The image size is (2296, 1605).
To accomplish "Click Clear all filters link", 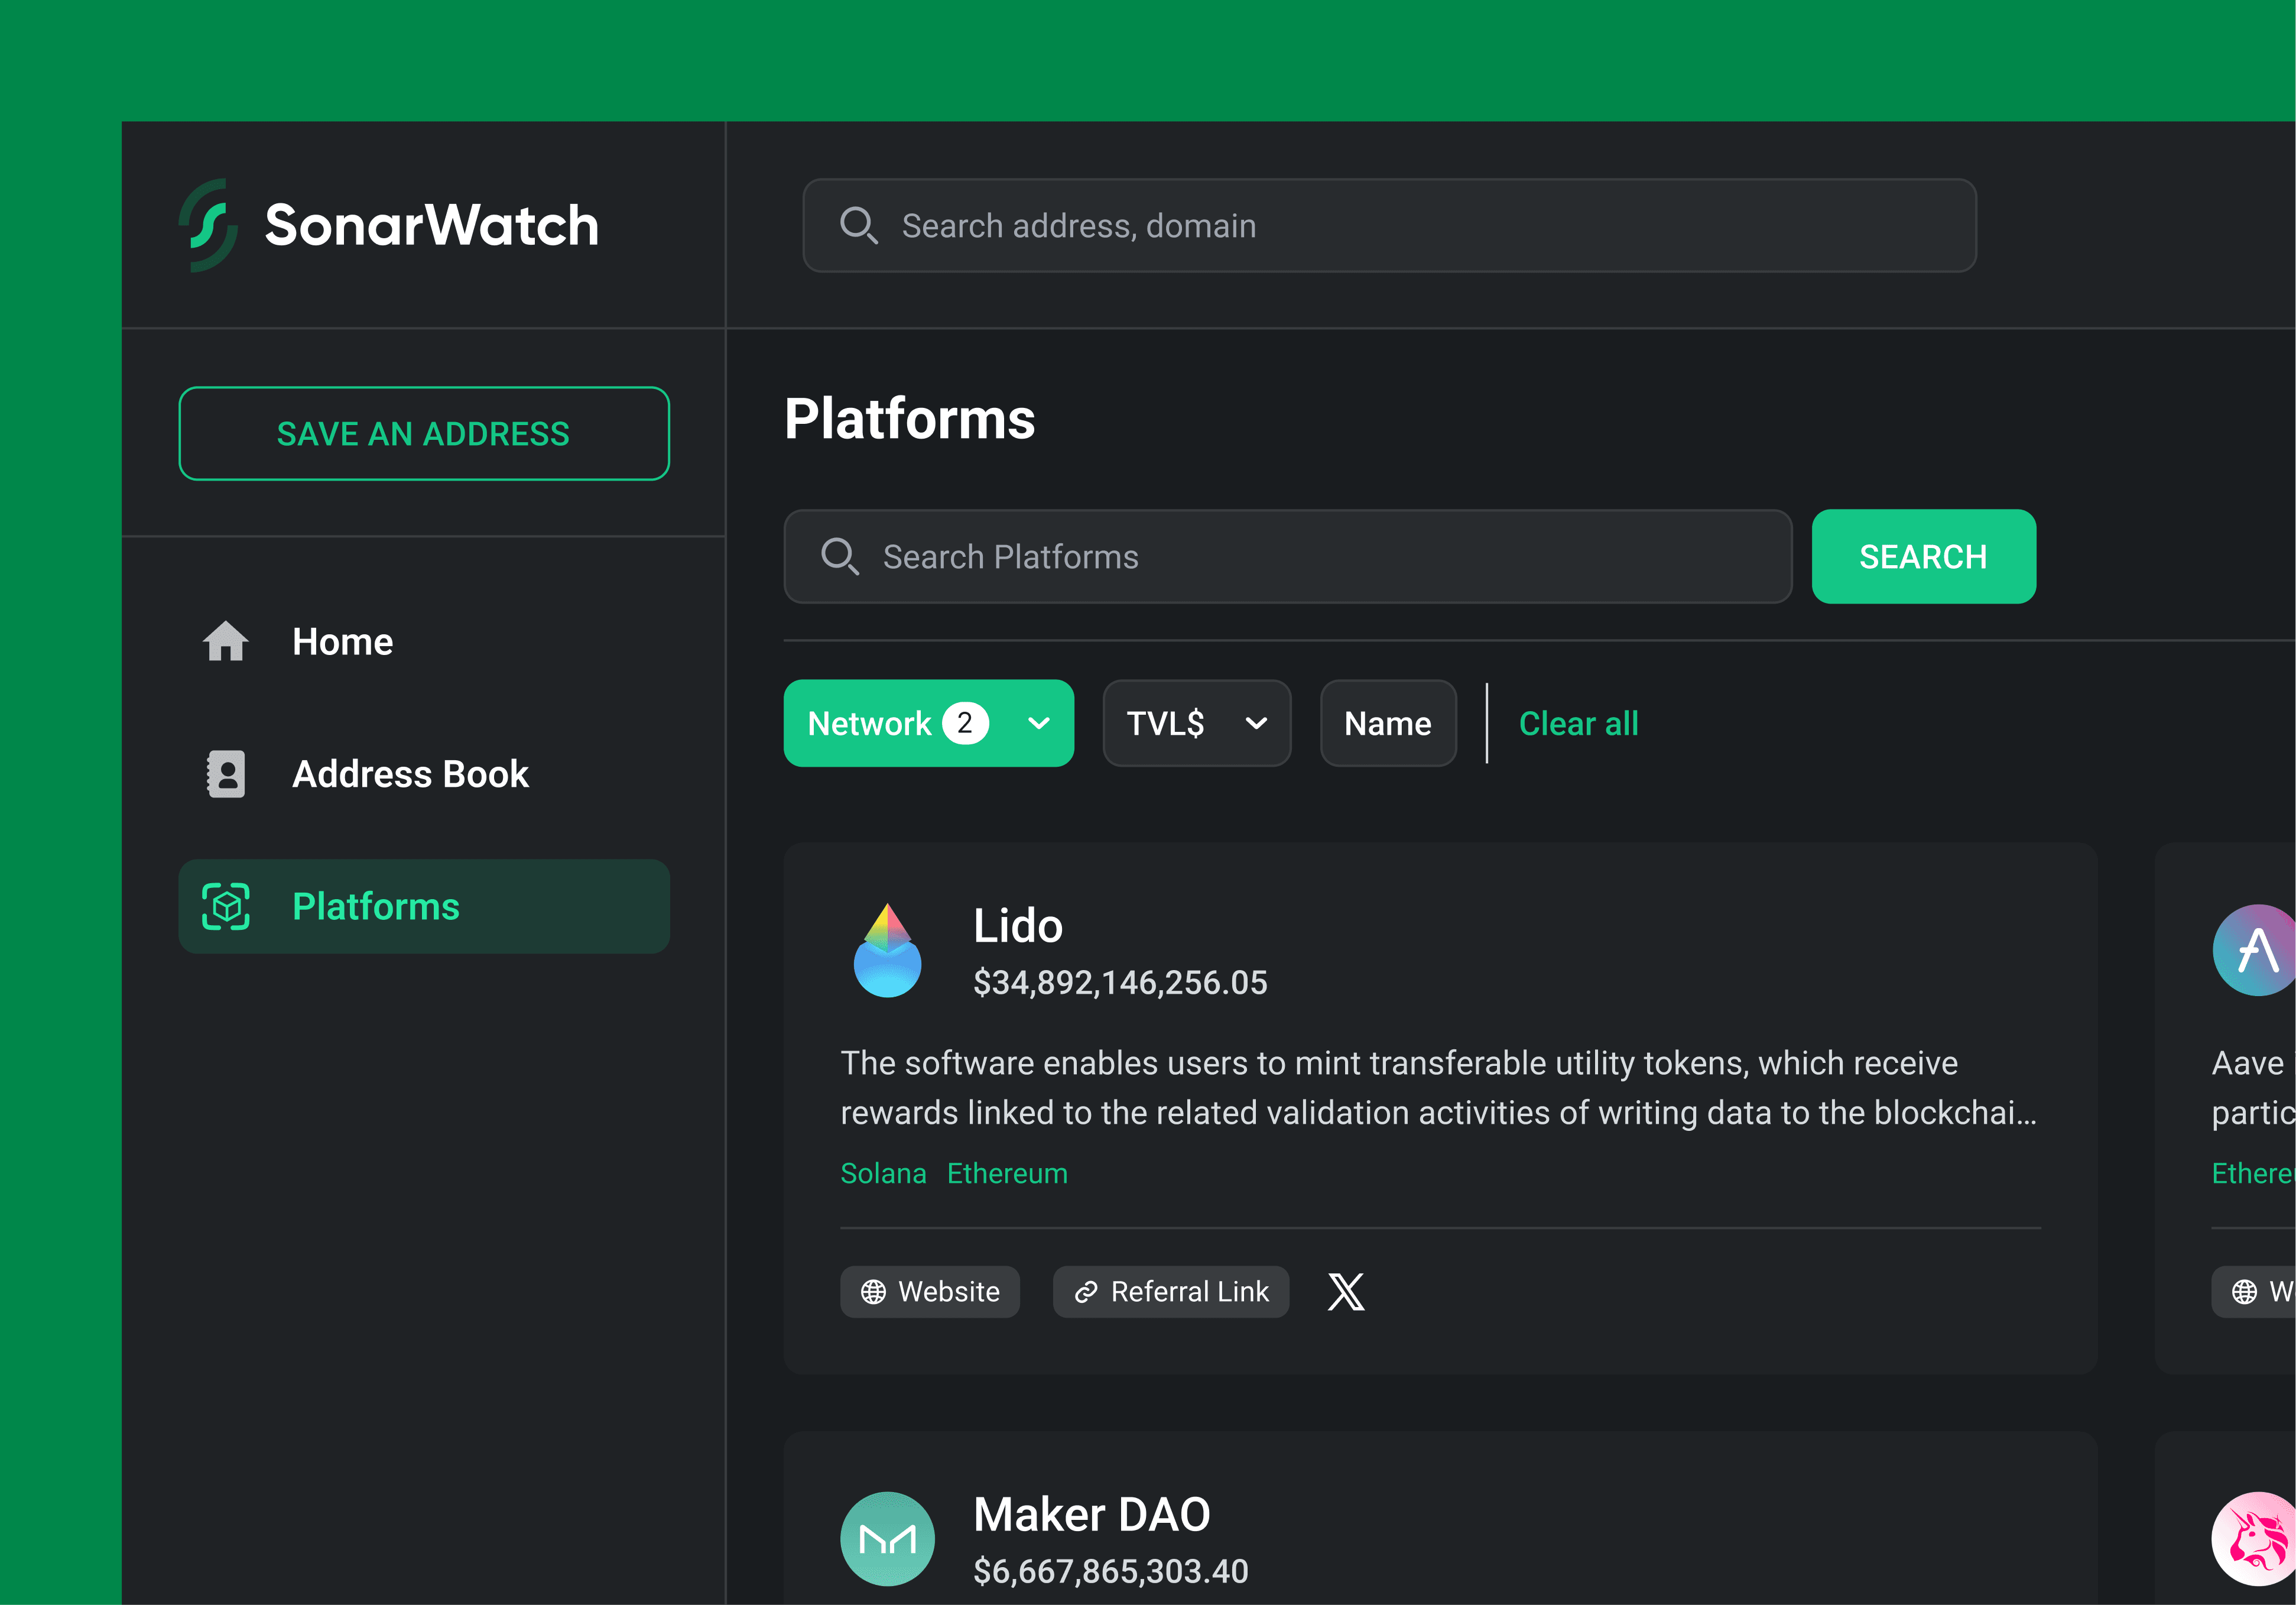I will pos(1578,723).
